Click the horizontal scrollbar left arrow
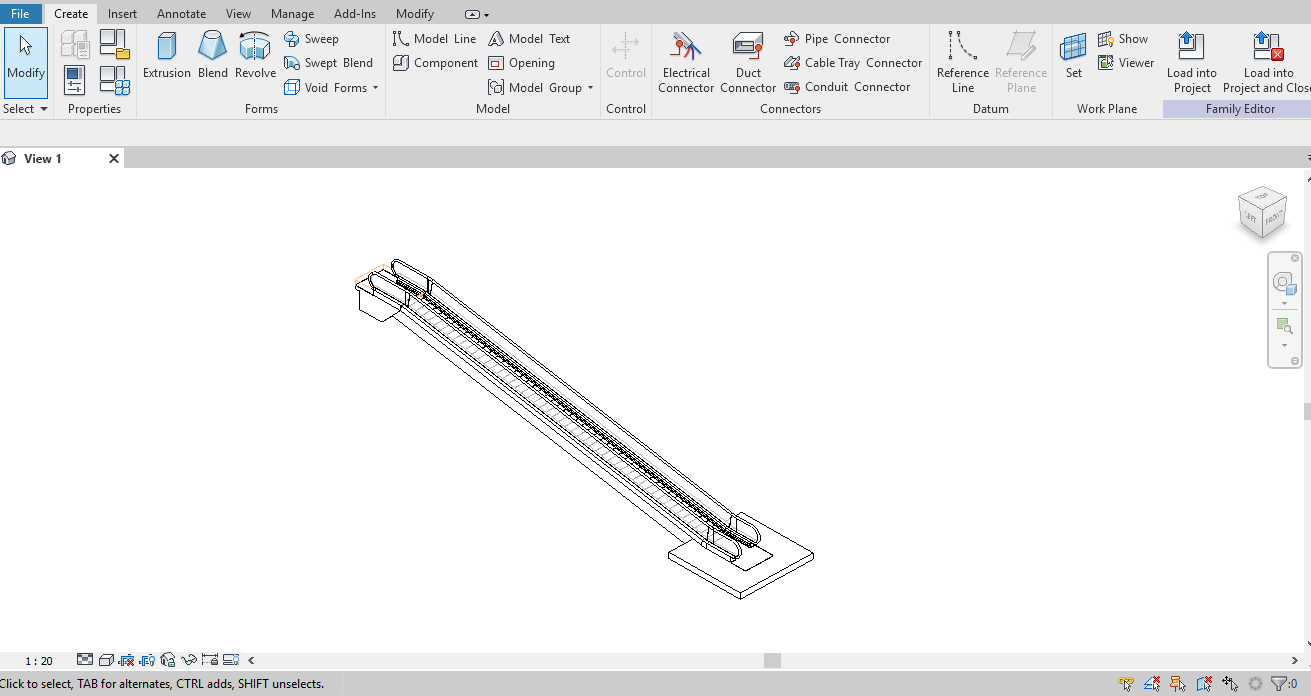1311x696 pixels. (251, 661)
